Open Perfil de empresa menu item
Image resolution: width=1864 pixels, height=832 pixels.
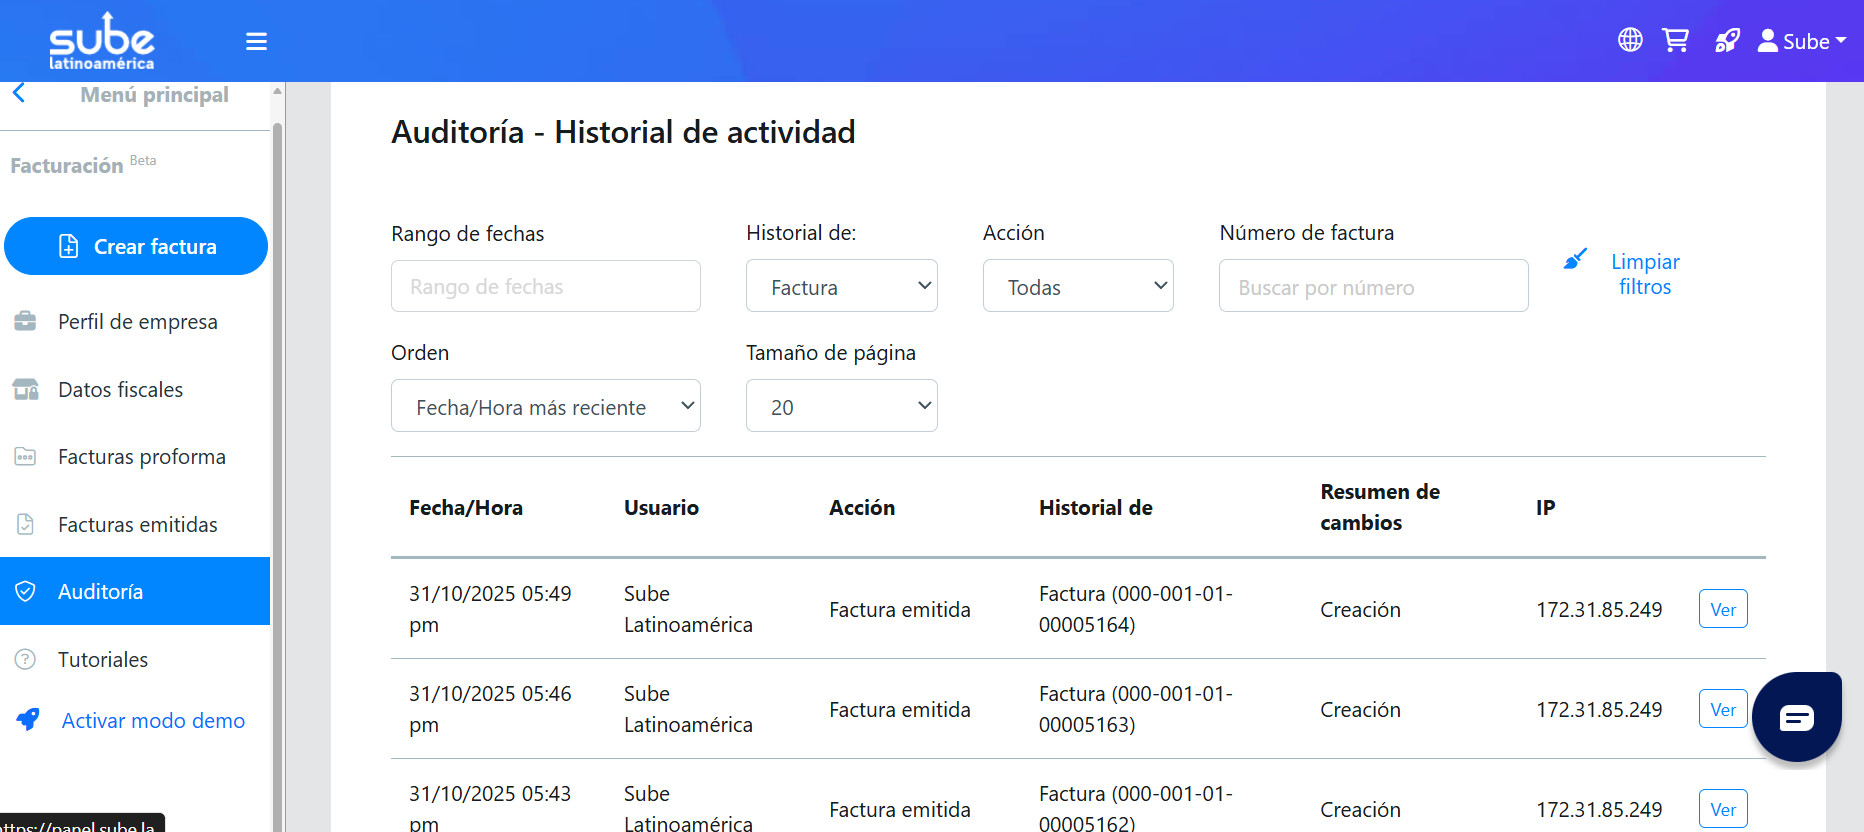pos(137,321)
